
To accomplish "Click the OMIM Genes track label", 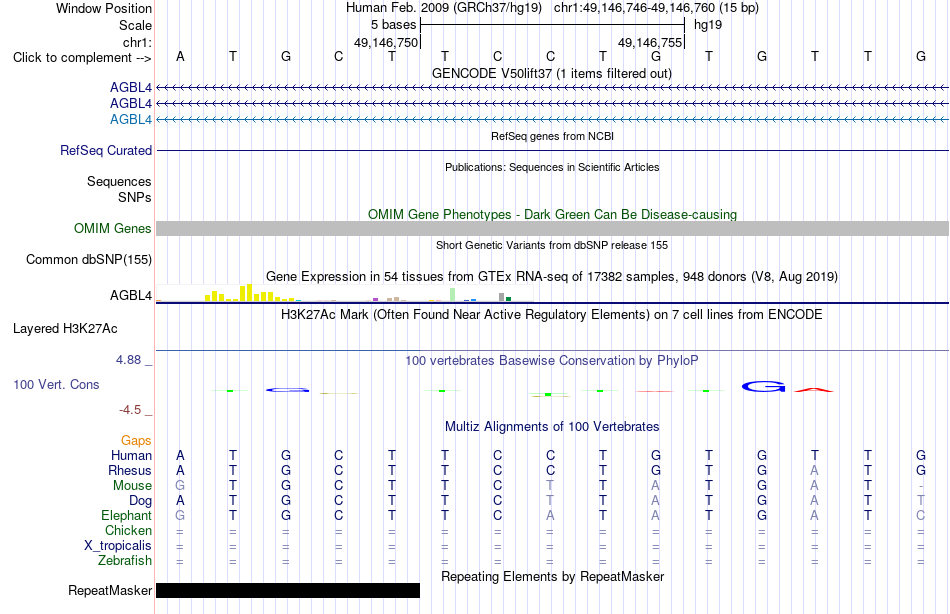I will (x=113, y=229).
